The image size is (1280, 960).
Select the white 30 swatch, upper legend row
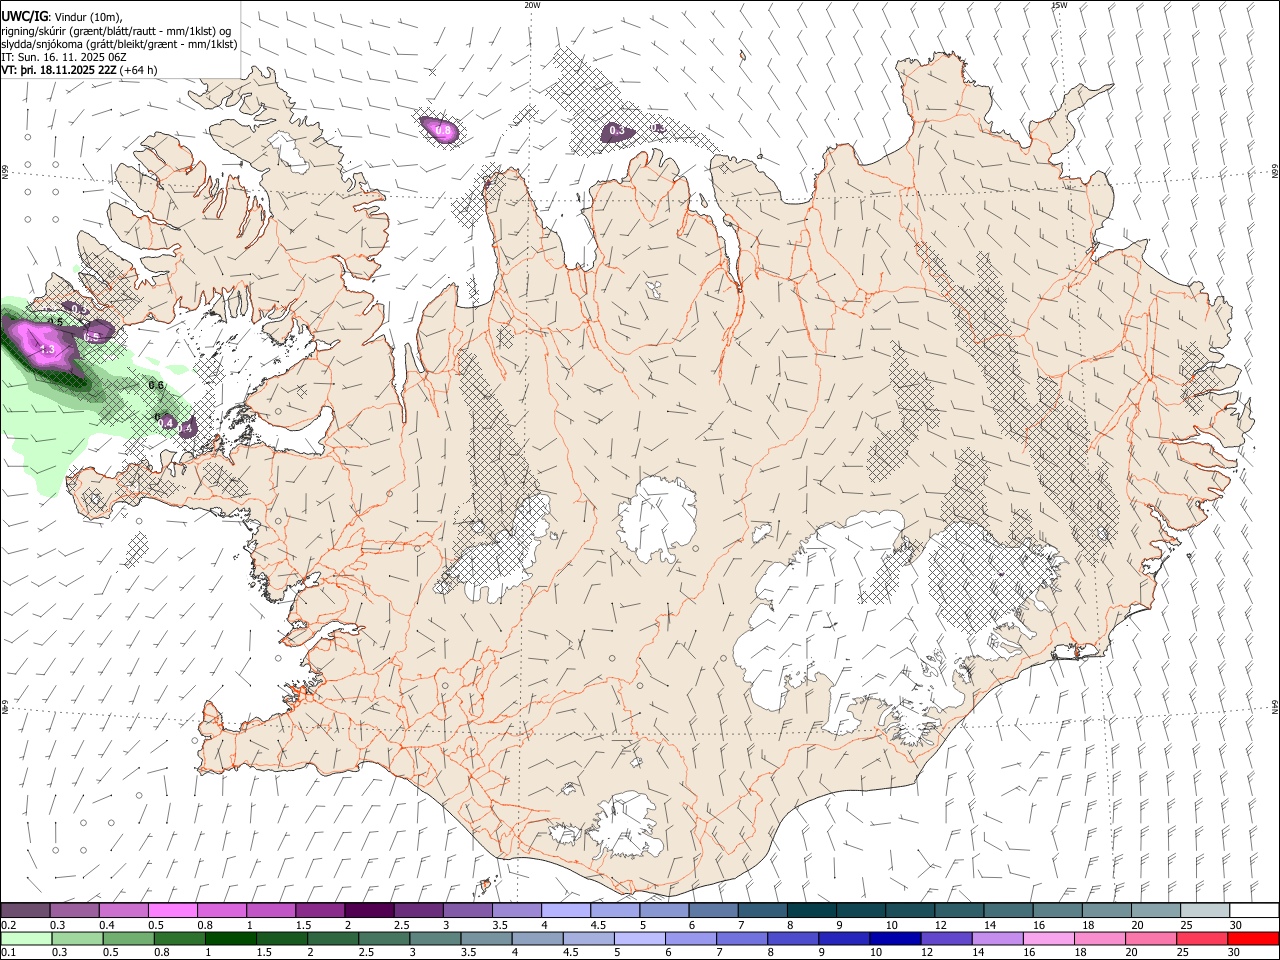click(1253, 911)
